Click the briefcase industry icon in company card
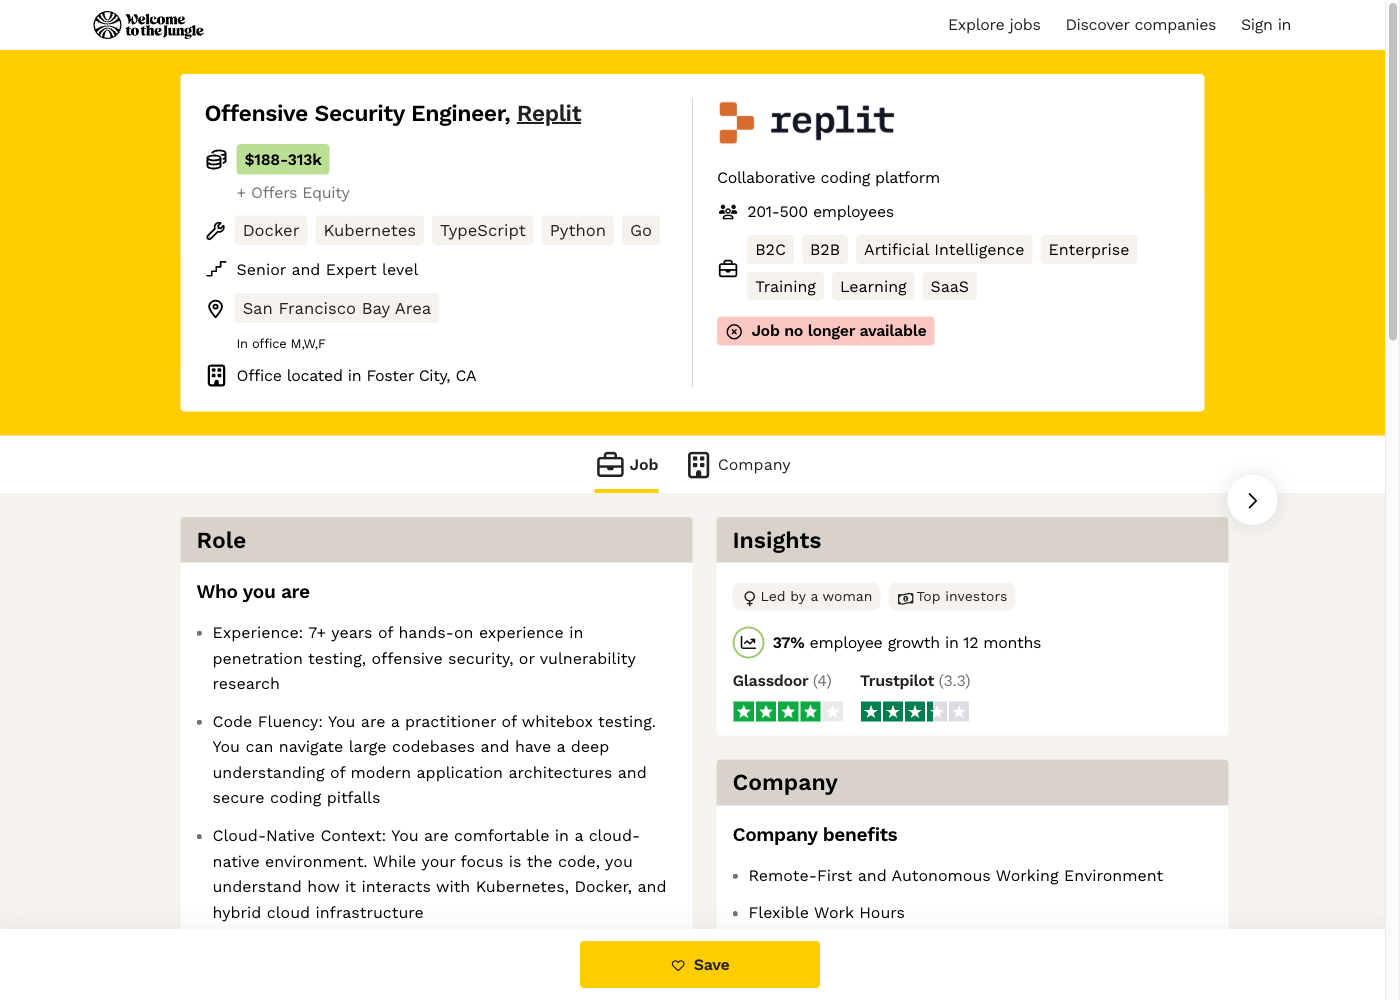Image resolution: width=1400 pixels, height=1000 pixels. point(728,269)
